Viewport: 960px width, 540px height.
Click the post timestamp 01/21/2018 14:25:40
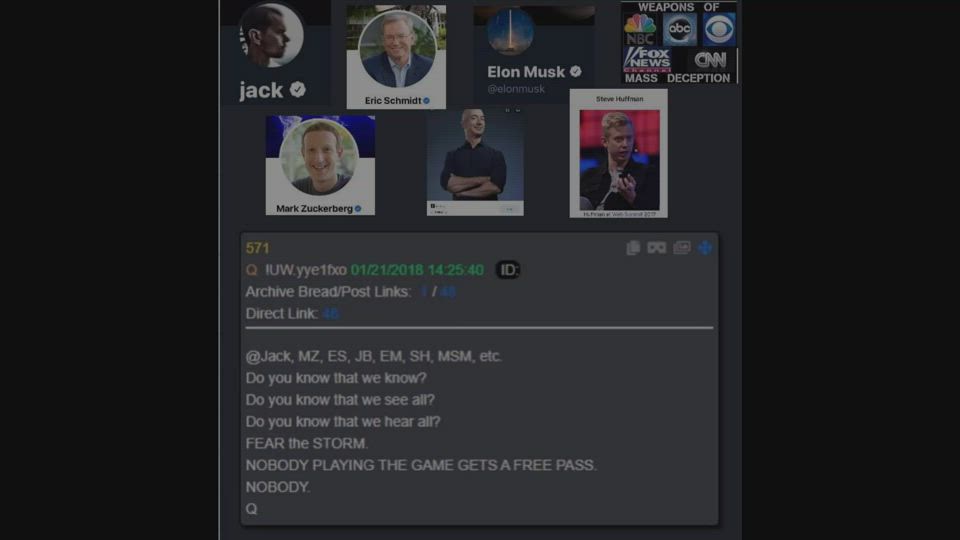tap(417, 270)
